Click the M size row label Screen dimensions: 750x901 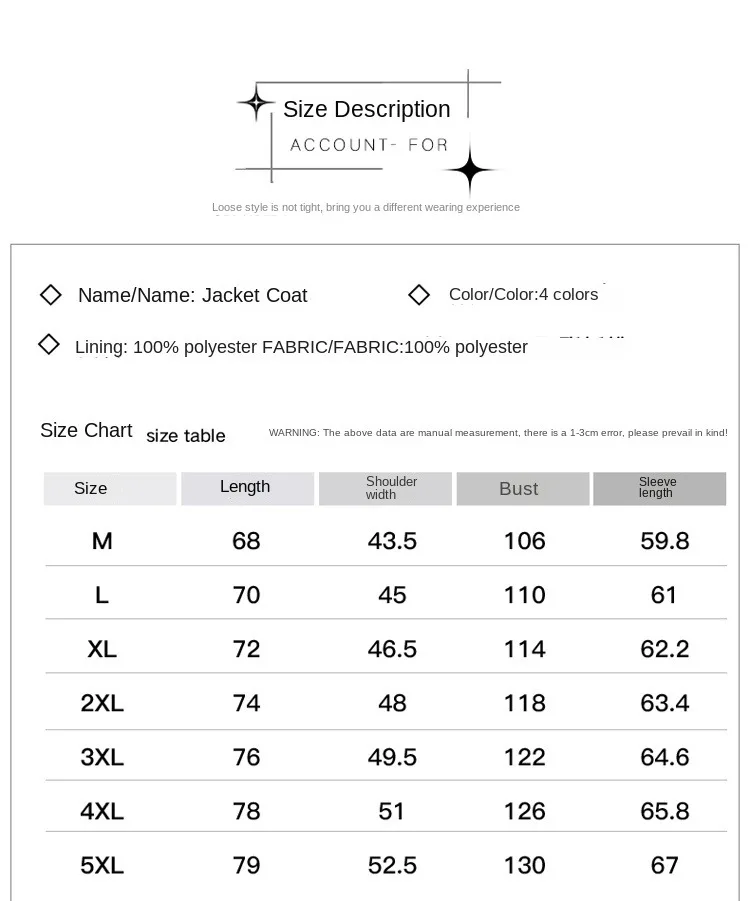tap(102, 541)
